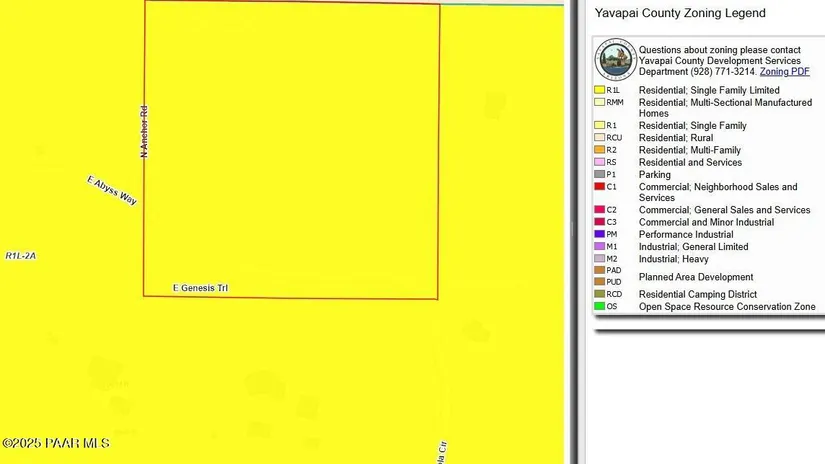The image size is (825, 464).
Task: Open the Zoning PDF link
Action: coord(784,72)
